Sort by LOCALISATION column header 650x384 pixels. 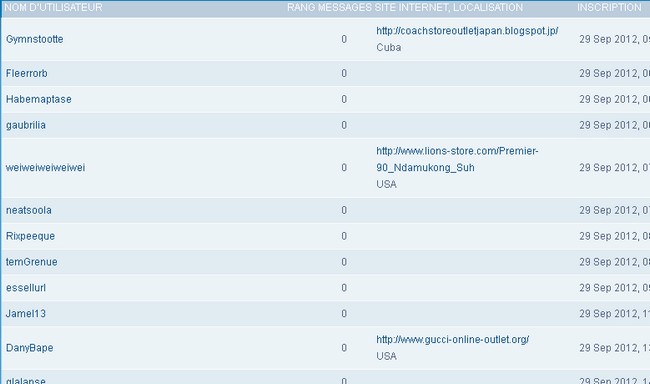[488, 7]
